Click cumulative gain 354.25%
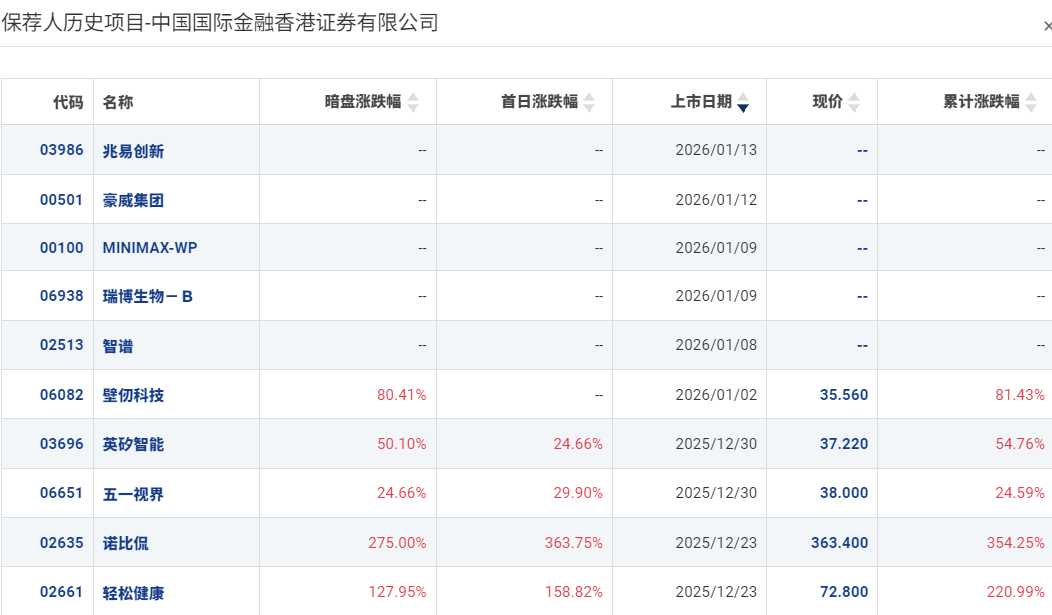Screen dimensions: 1052x615 [1016, 543]
